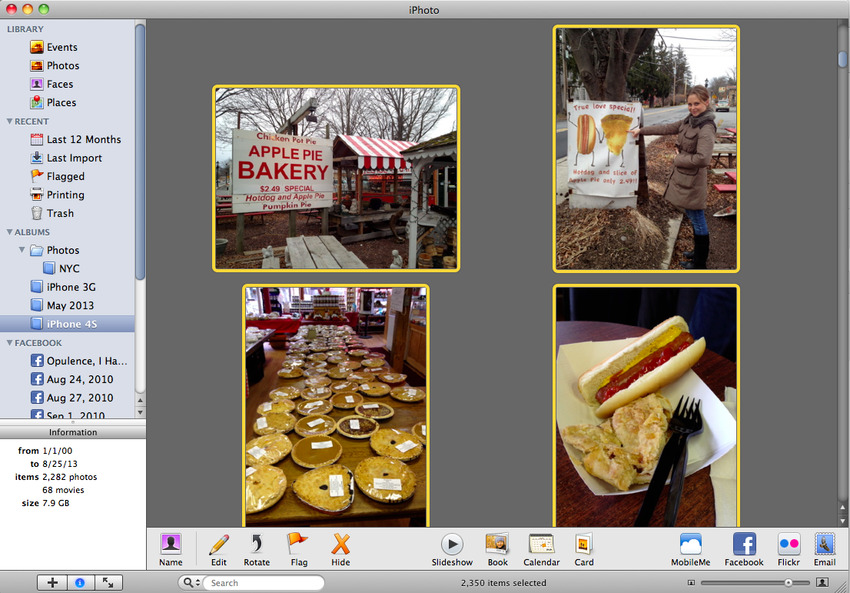
Task: Open Events in the Library
Action: point(54,47)
